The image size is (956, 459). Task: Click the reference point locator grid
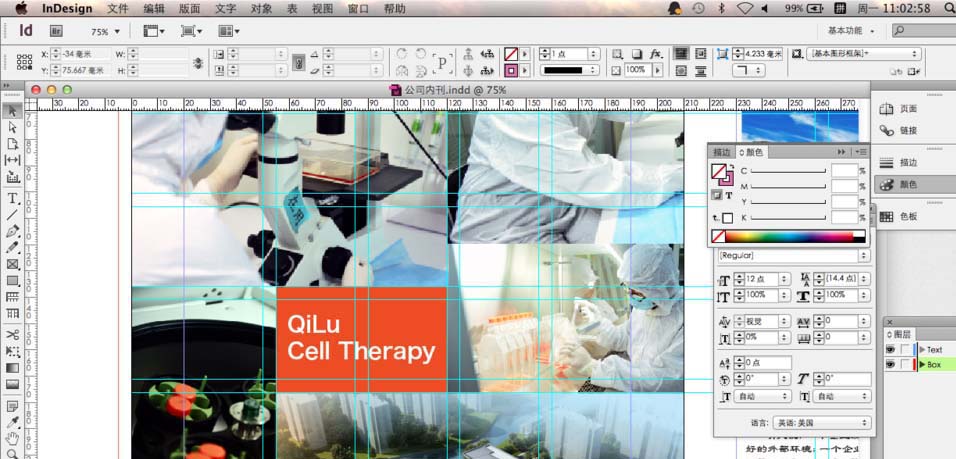(x=24, y=62)
